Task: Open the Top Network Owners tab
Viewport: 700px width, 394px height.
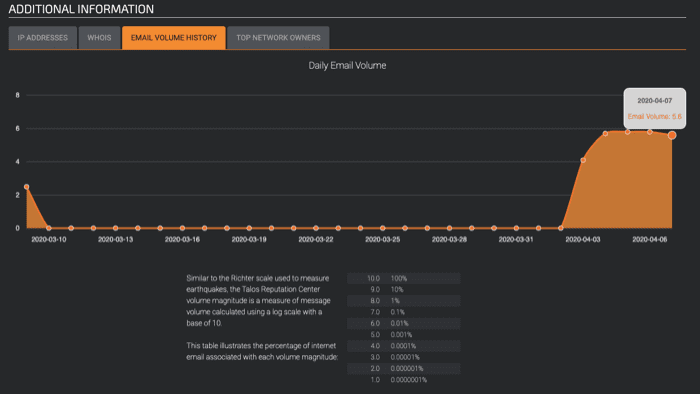Action: pyautogui.click(x=278, y=38)
